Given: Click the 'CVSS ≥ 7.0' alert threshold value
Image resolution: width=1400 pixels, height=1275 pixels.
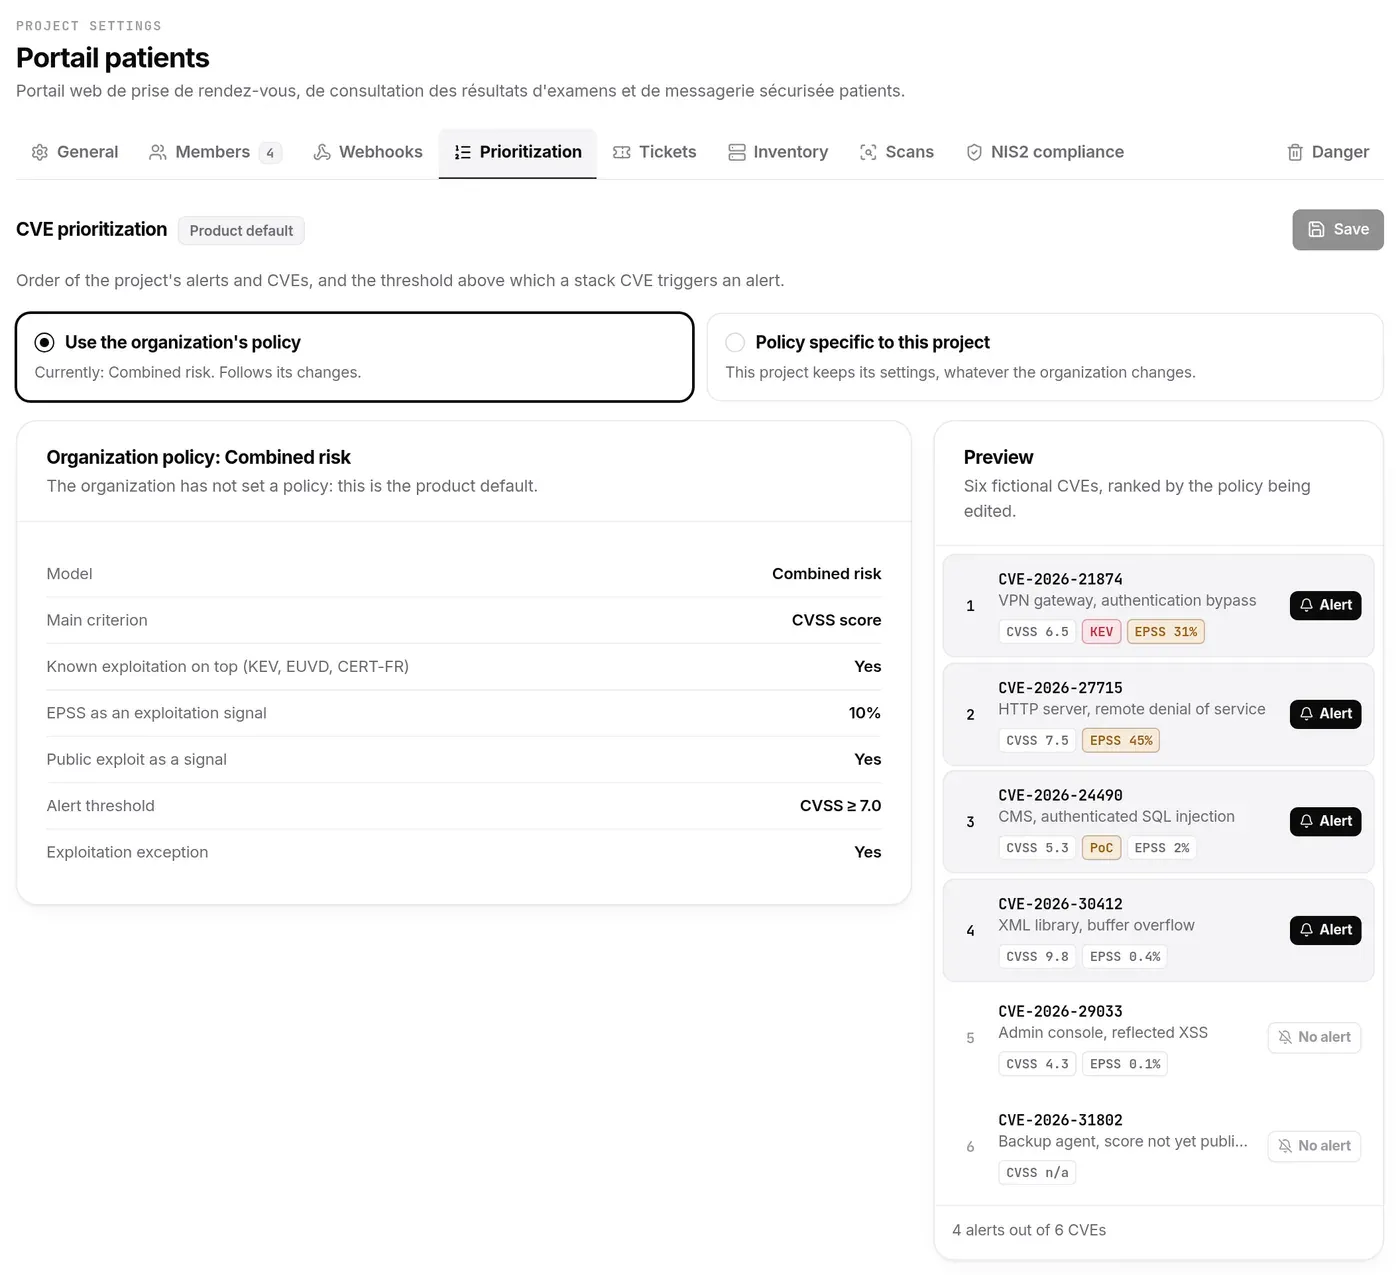Looking at the screenshot, I should coord(840,806).
